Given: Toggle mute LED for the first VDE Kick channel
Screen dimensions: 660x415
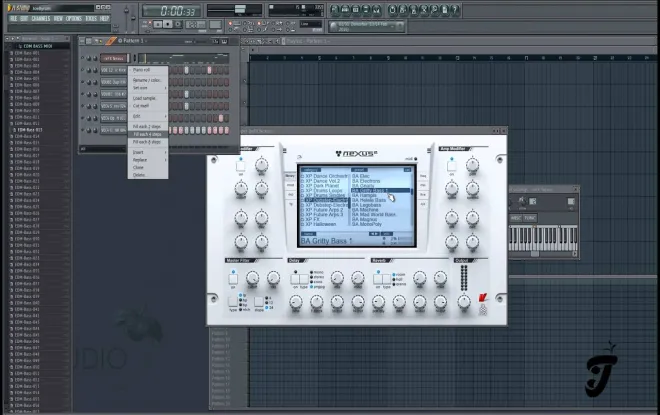Looking at the screenshot, I should [x=82, y=70].
